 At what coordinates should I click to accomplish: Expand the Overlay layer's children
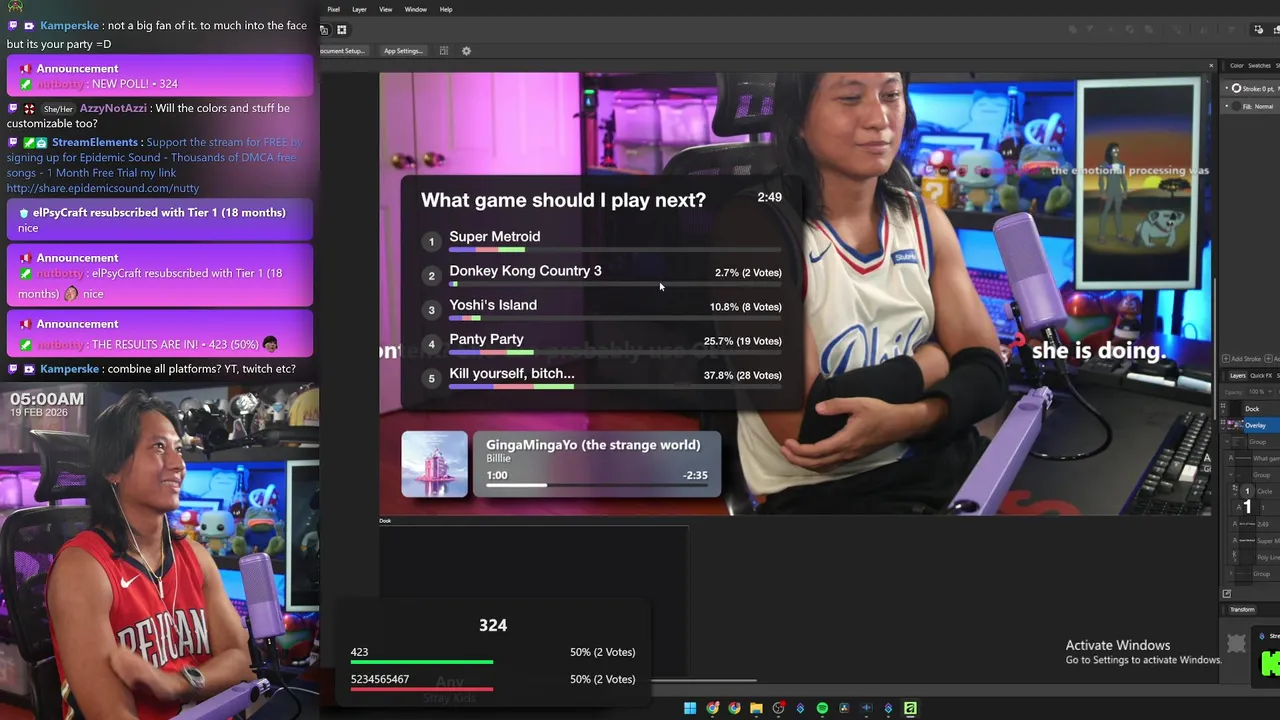pyautogui.click(x=1223, y=428)
